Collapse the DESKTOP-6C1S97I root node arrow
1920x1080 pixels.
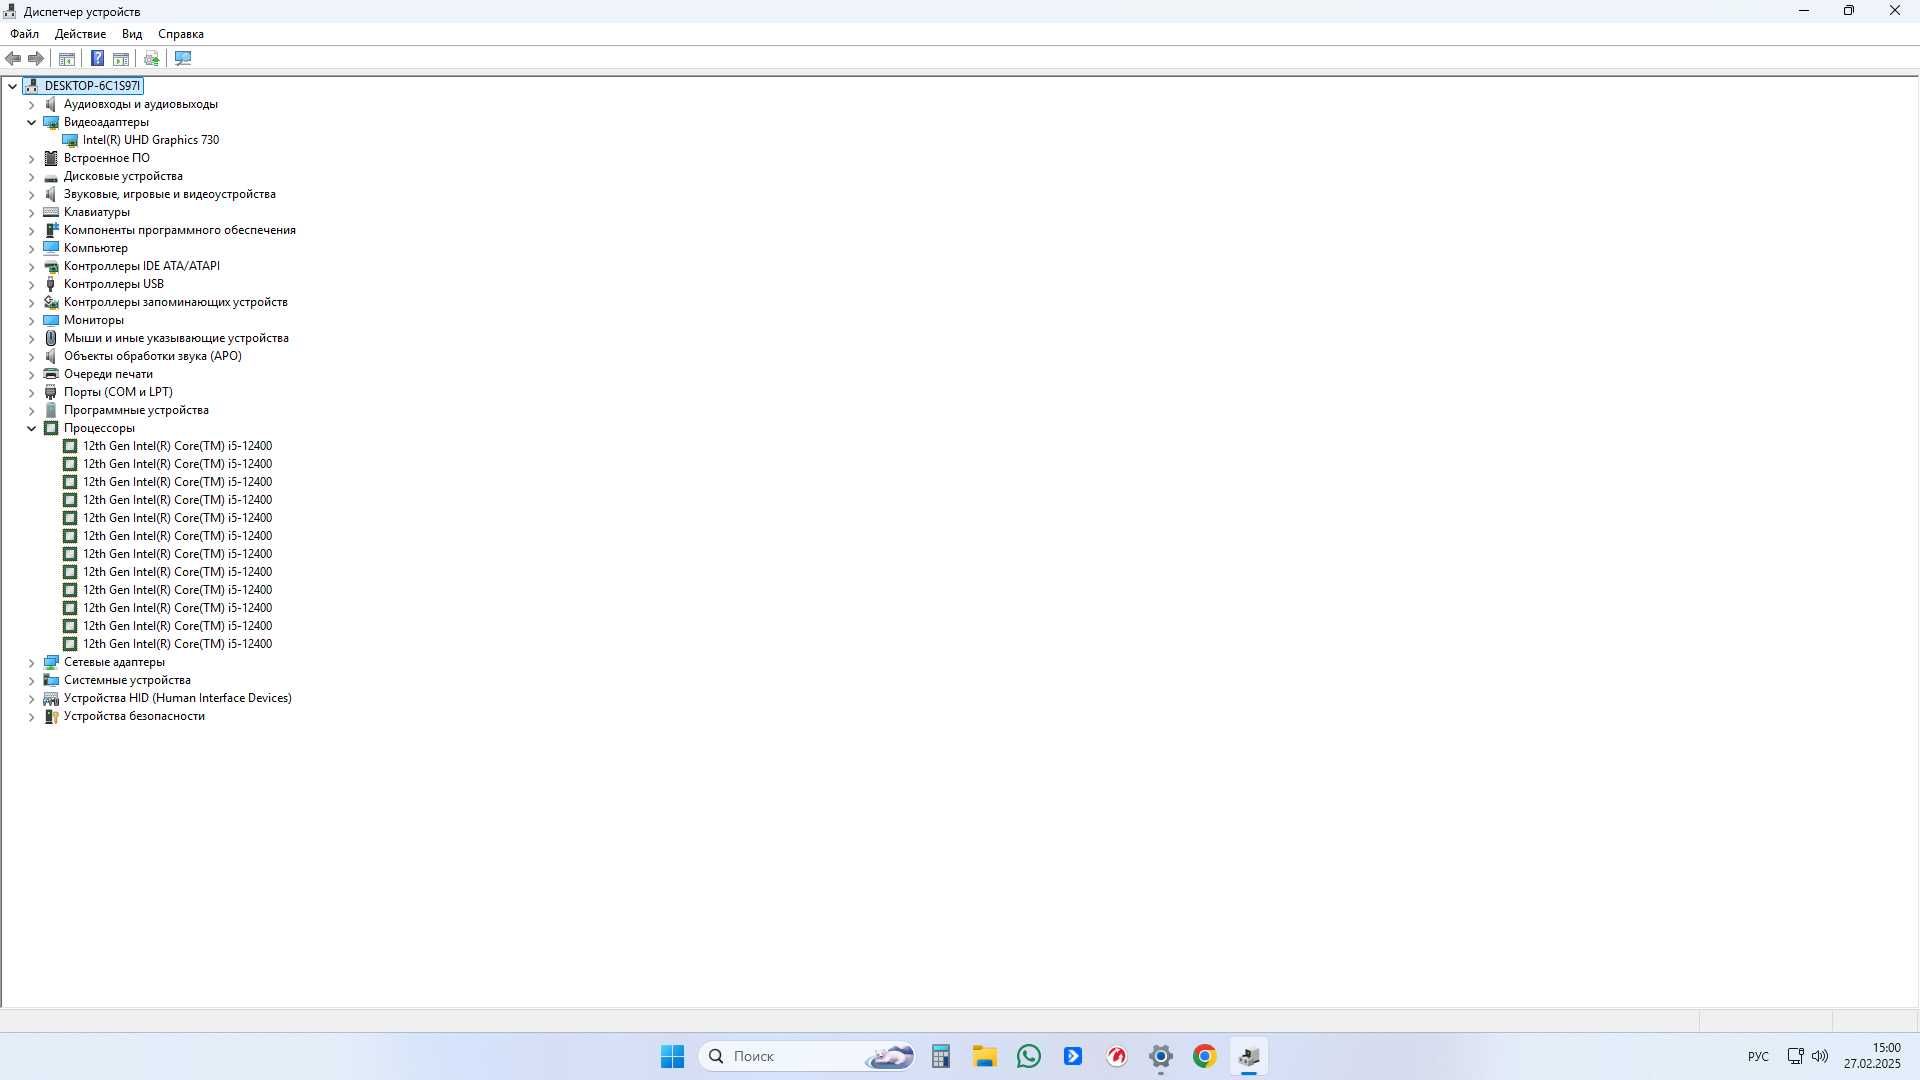12,86
